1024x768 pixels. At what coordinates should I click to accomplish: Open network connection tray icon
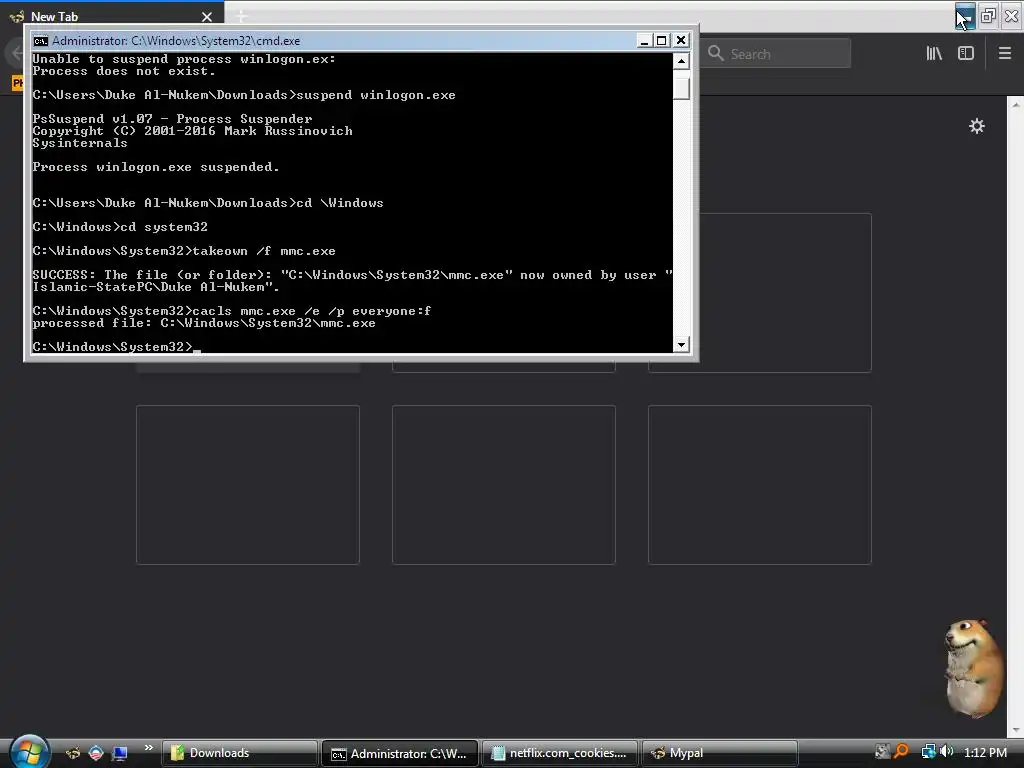coord(928,752)
